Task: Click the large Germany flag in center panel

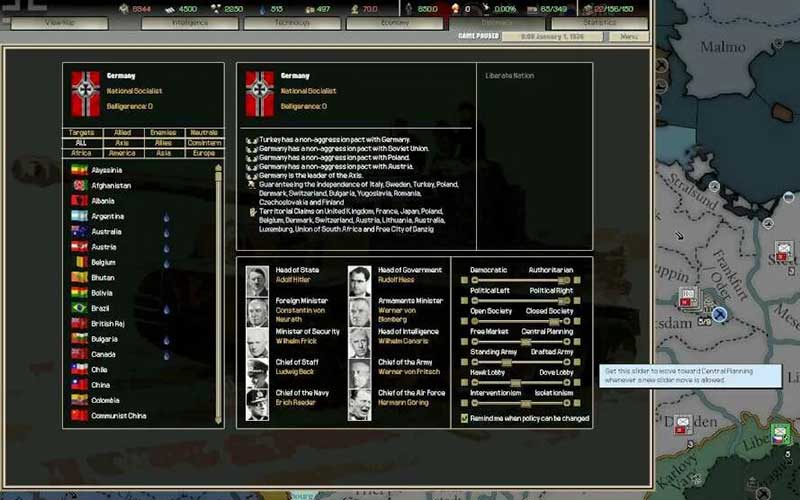Action: pos(260,93)
